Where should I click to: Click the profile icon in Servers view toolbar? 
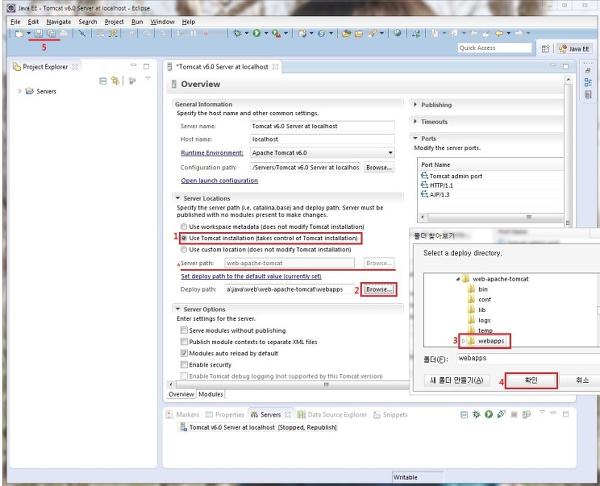point(501,414)
